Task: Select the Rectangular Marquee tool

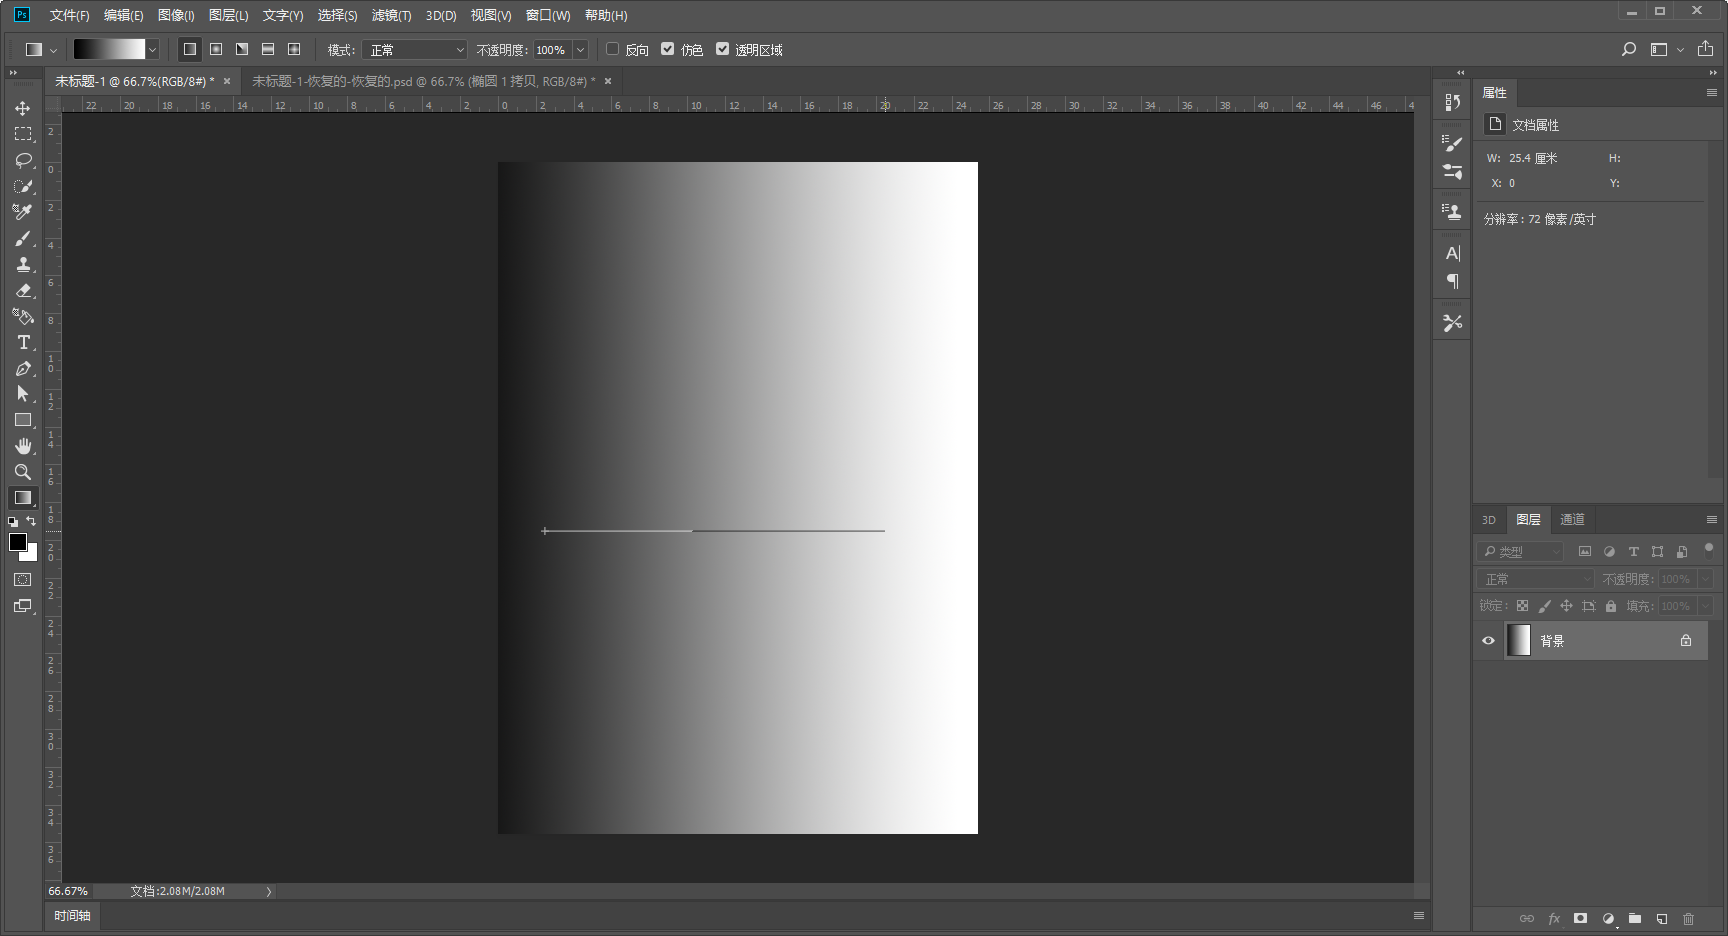Action: tap(23, 134)
